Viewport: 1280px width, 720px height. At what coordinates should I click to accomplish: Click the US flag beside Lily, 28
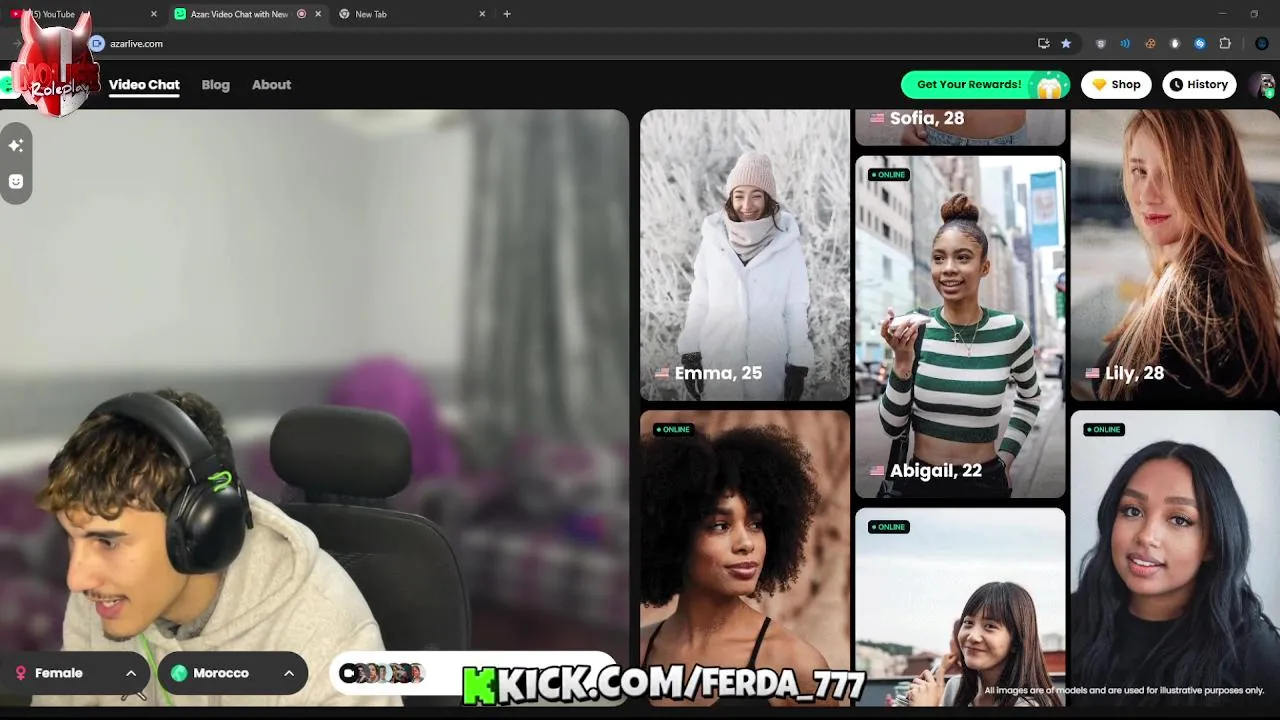click(1092, 373)
